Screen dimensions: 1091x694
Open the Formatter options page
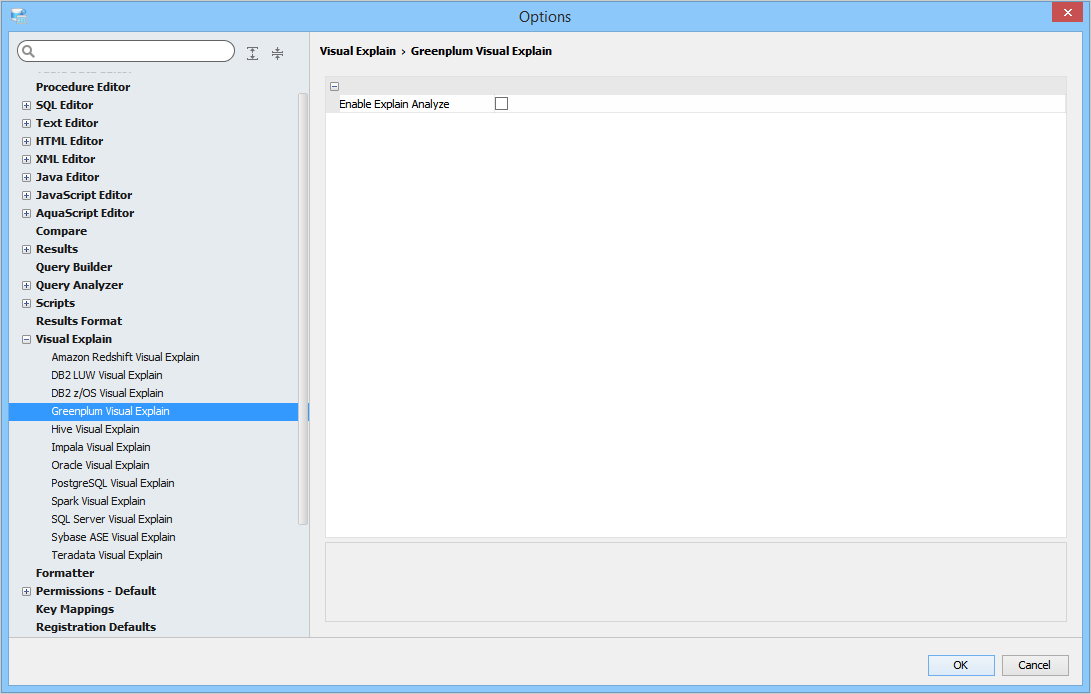65,573
